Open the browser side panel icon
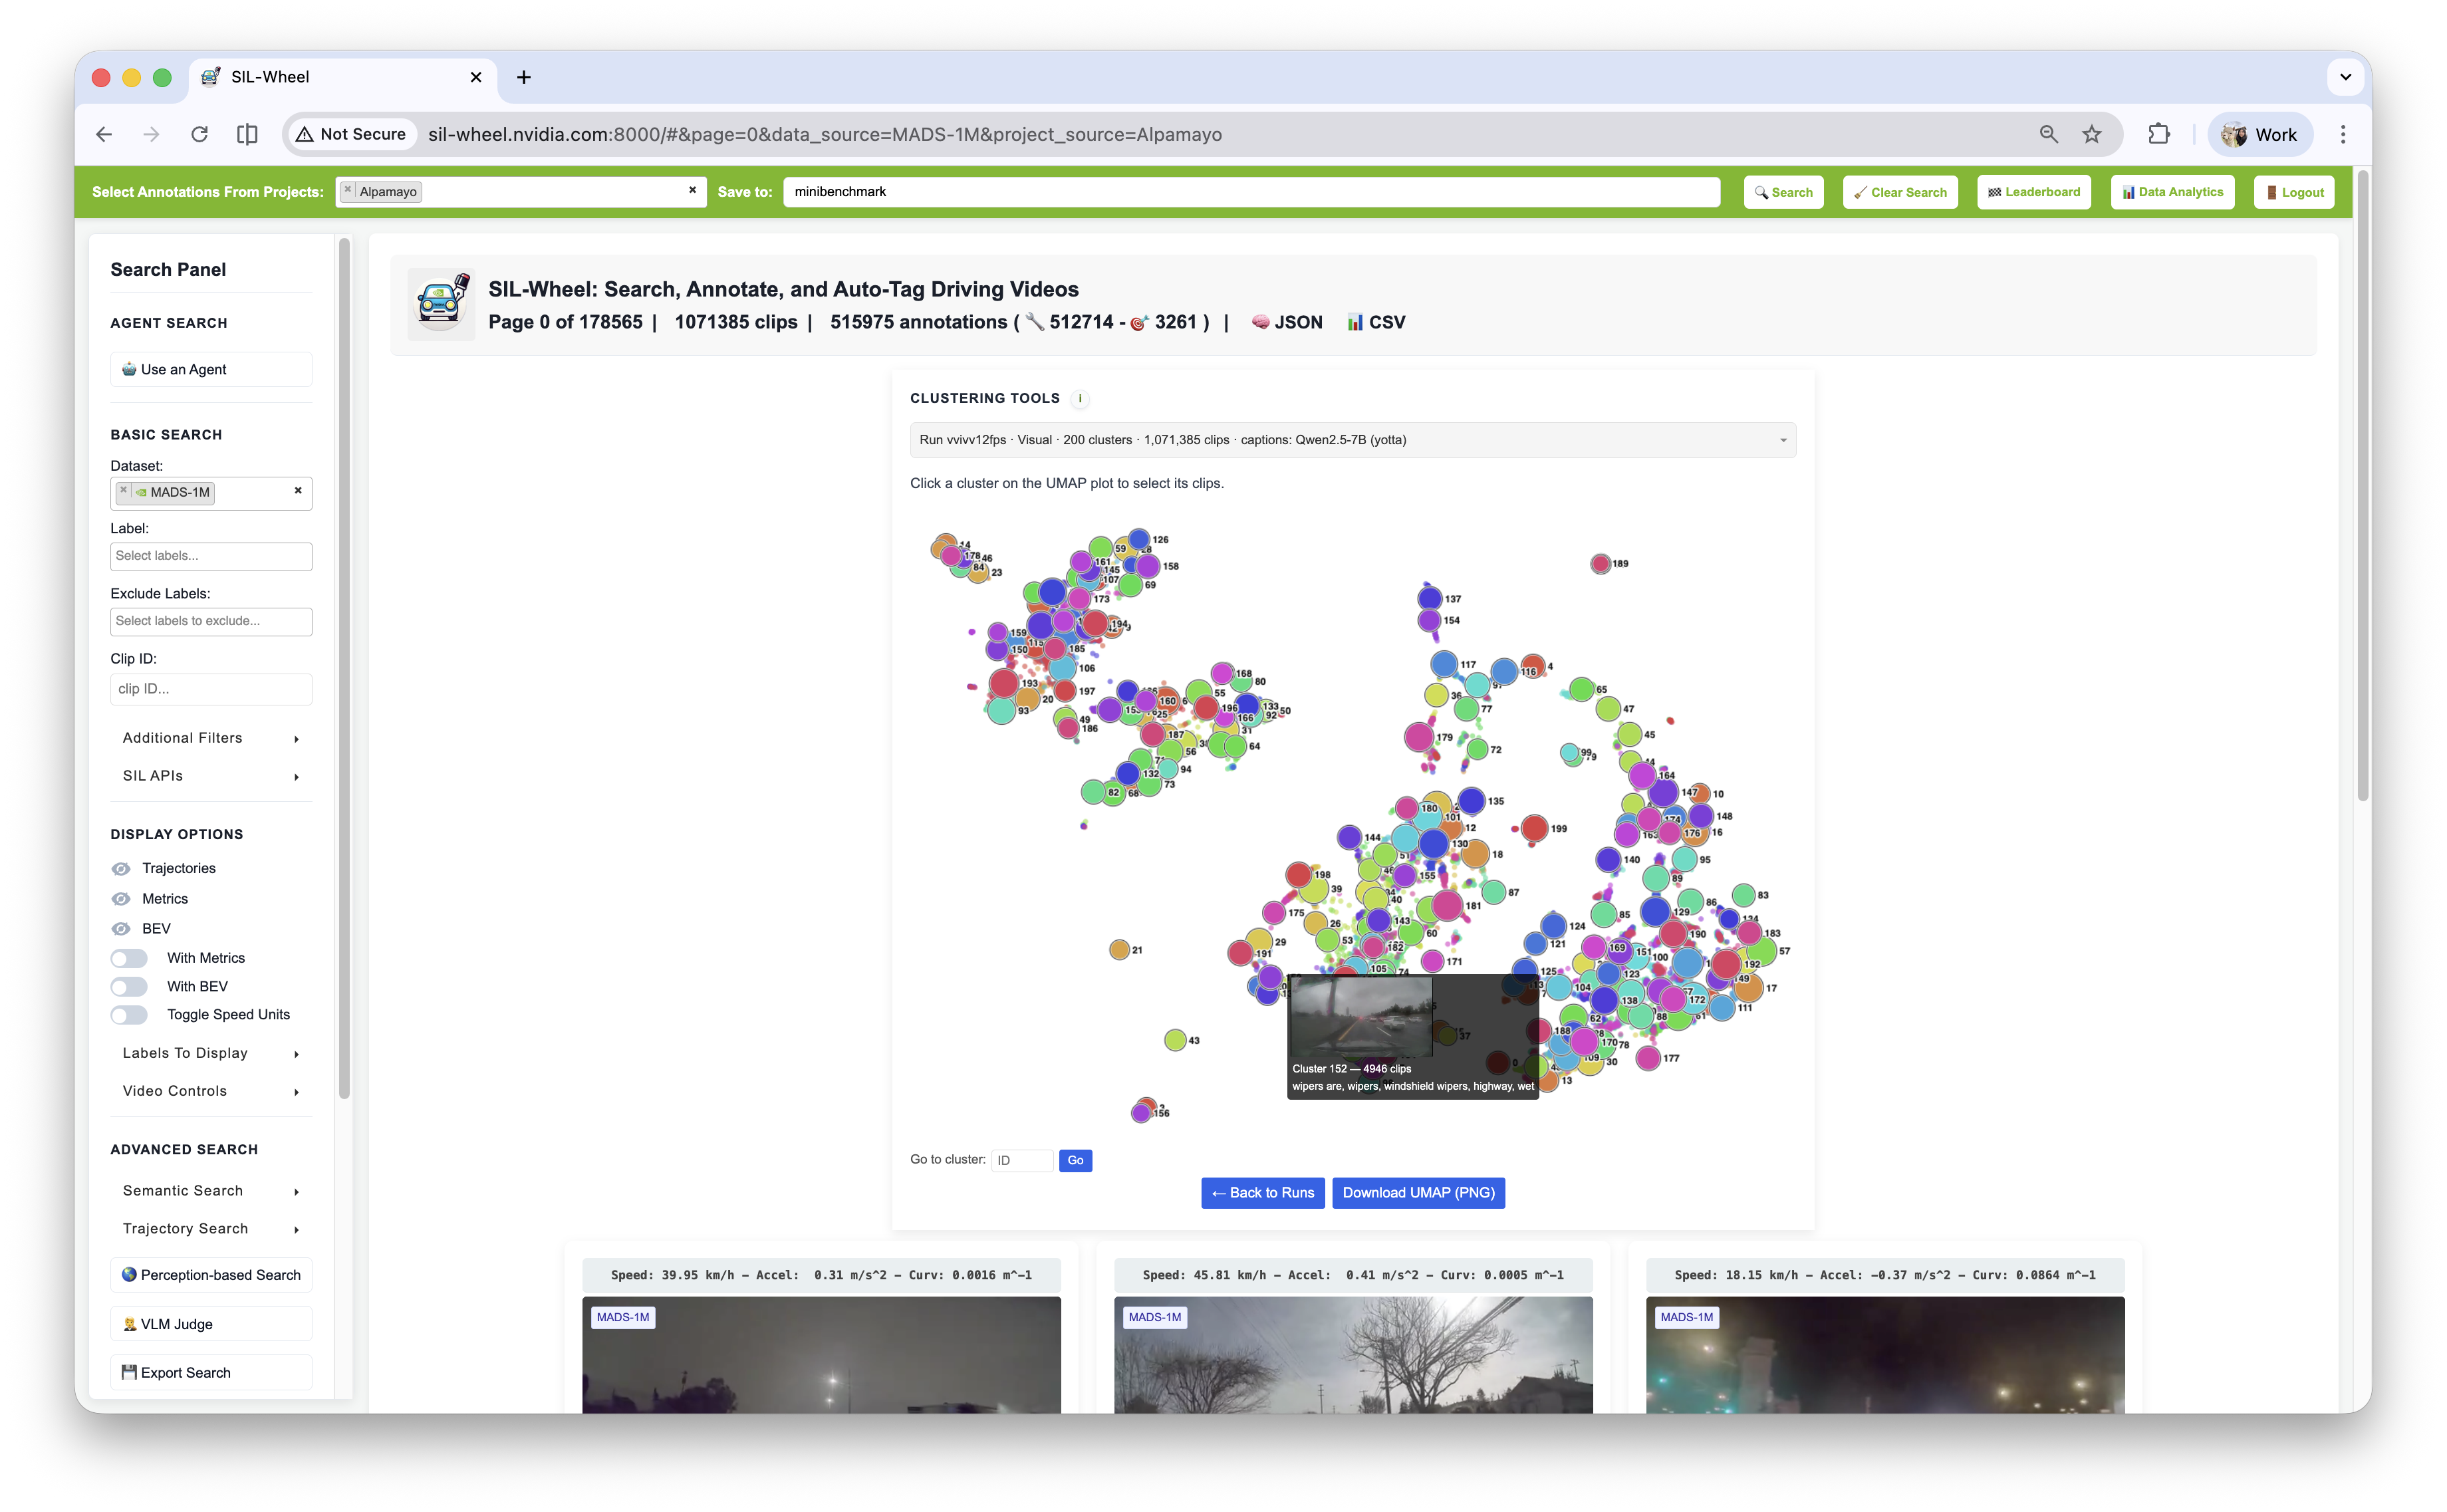This screenshot has width=2447, height=1512. (x=247, y=134)
